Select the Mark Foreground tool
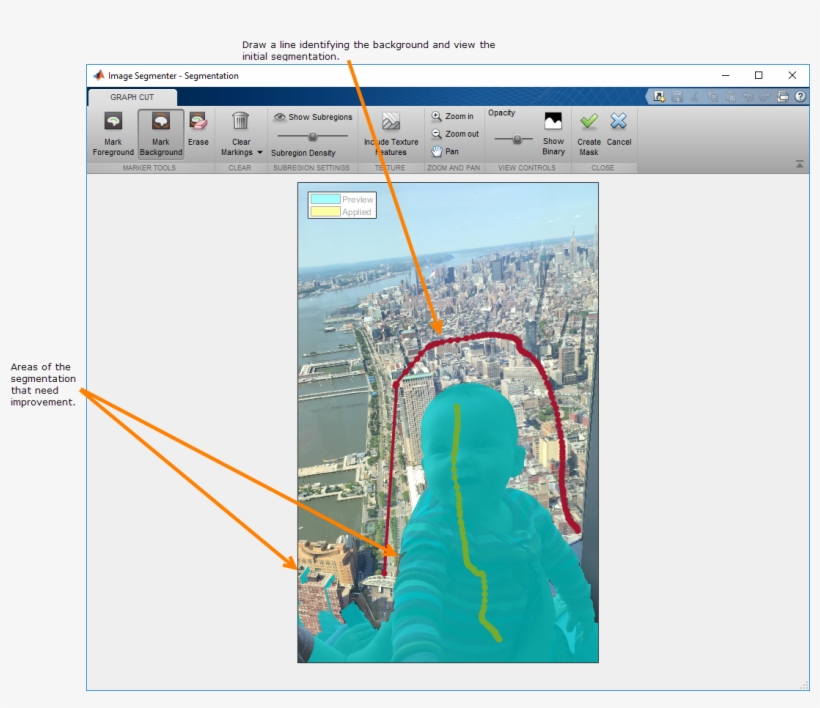This screenshot has height=708, width=820. pyautogui.click(x=112, y=130)
